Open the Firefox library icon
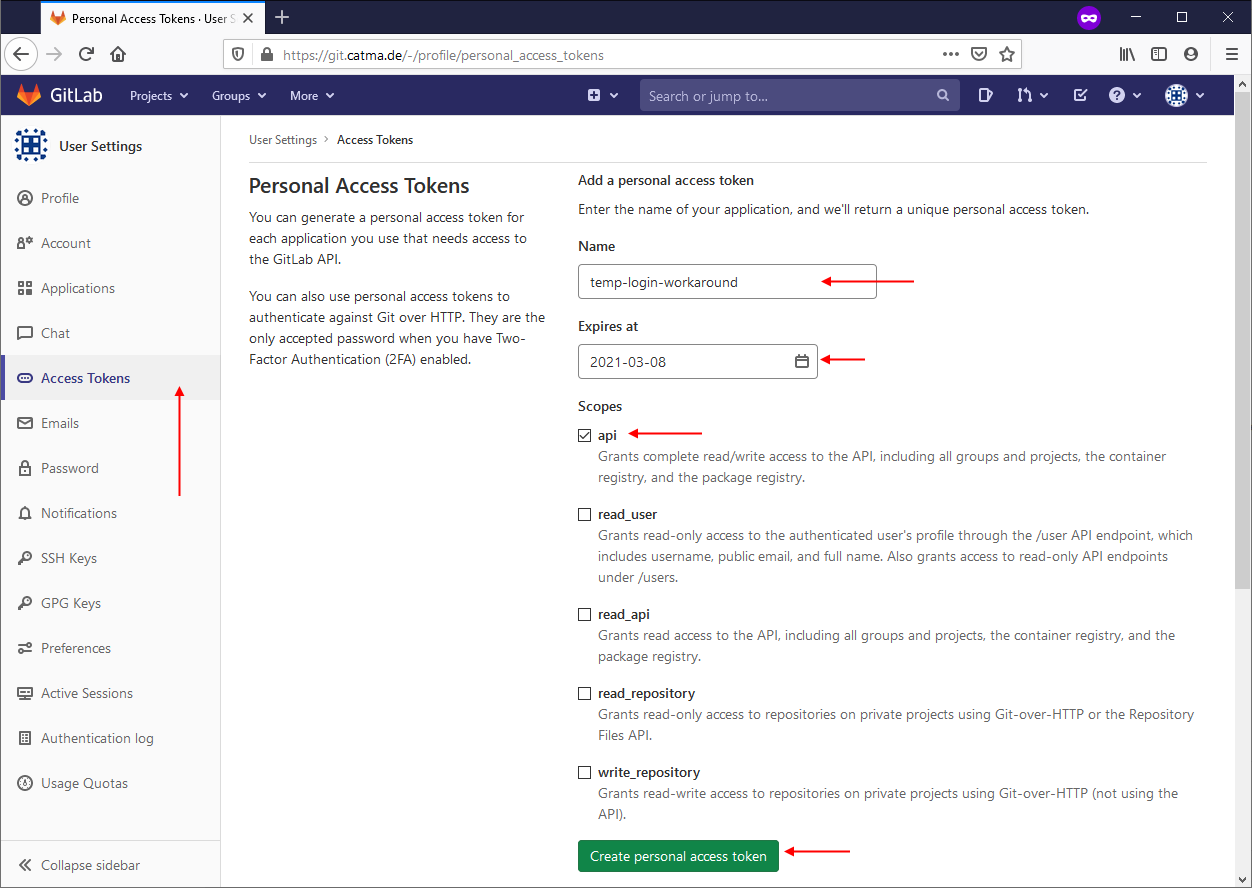 pyautogui.click(x=1127, y=54)
